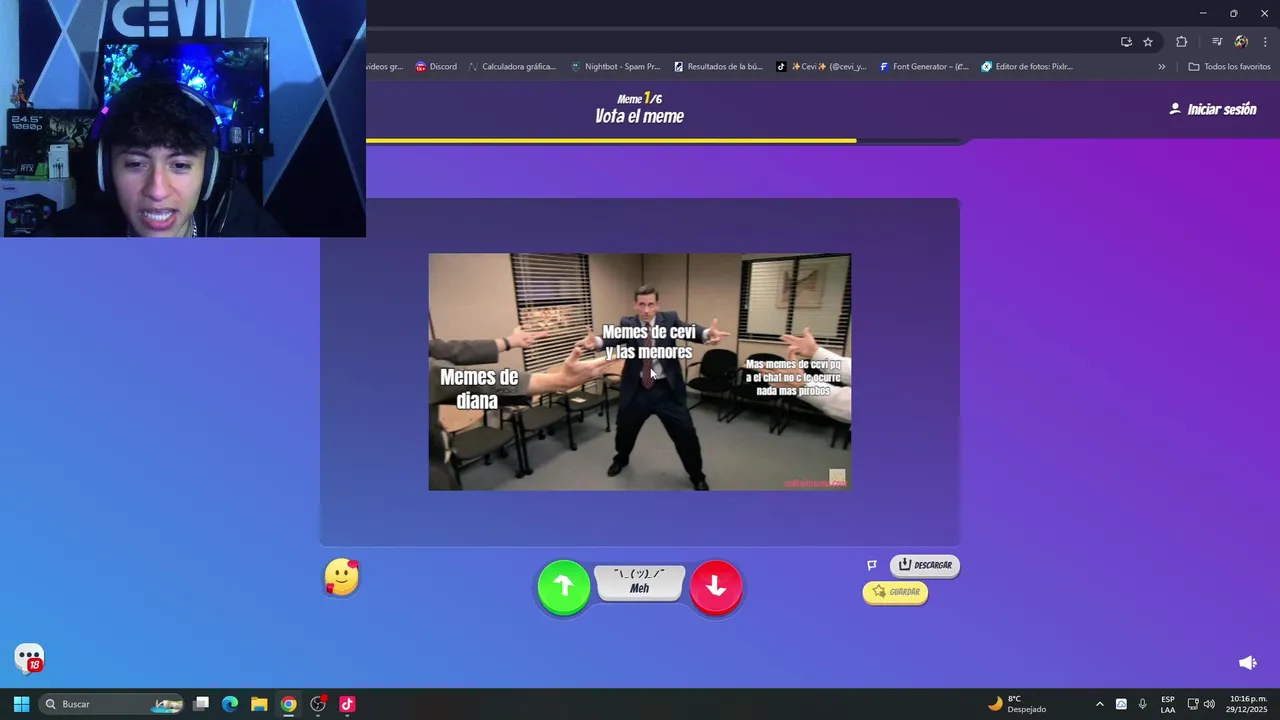Image resolution: width=1280 pixels, height=720 pixels.
Task: Click microphone tray icon
Action: click(x=1143, y=704)
